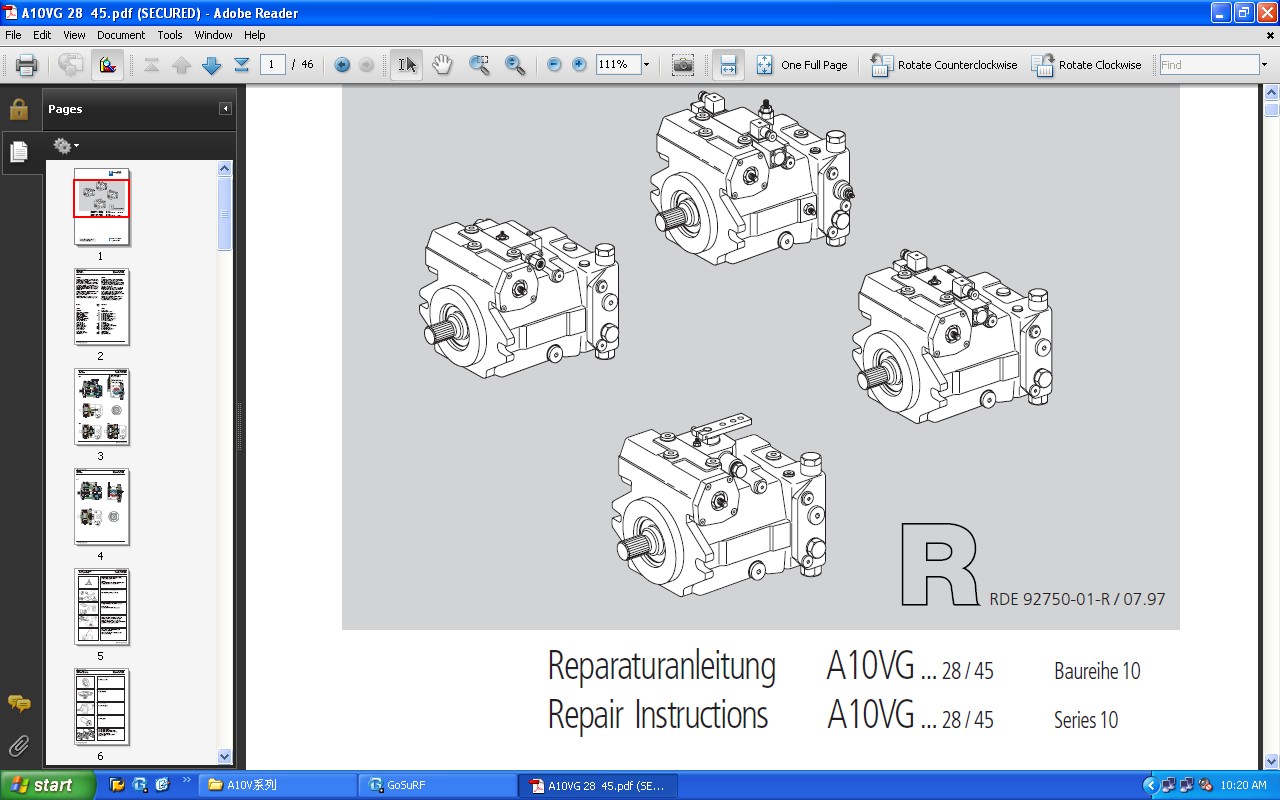The height and width of the screenshot is (800, 1280).
Task: Open the File menu
Action: click(x=13, y=35)
